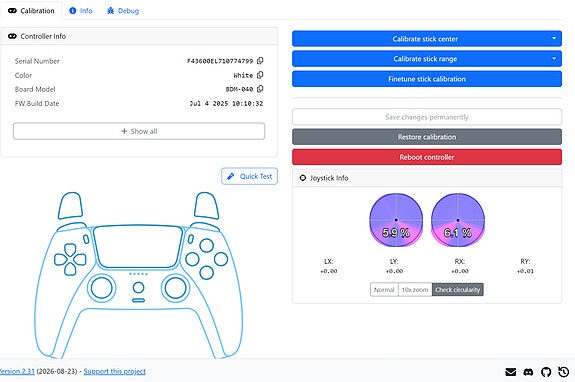Viewport: 575px width, 382px height.
Task: Click the d-pad down on controller diagram
Action: coord(70,269)
